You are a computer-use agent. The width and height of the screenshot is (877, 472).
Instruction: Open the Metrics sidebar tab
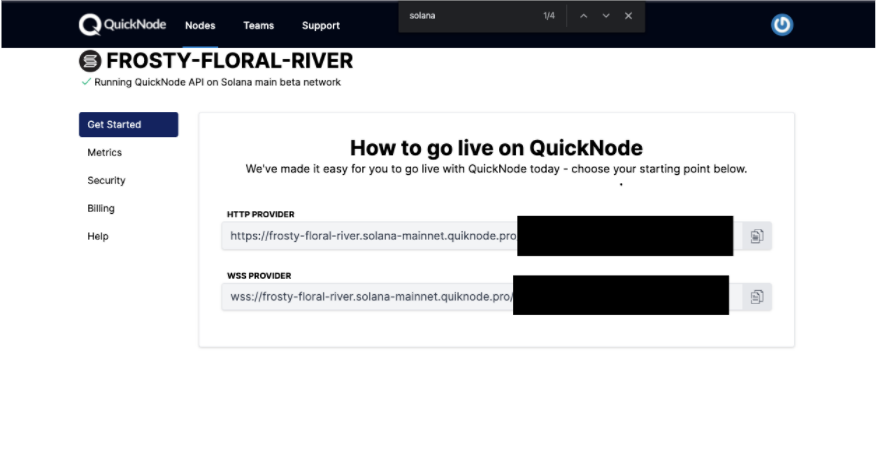click(x=105, y=152)
